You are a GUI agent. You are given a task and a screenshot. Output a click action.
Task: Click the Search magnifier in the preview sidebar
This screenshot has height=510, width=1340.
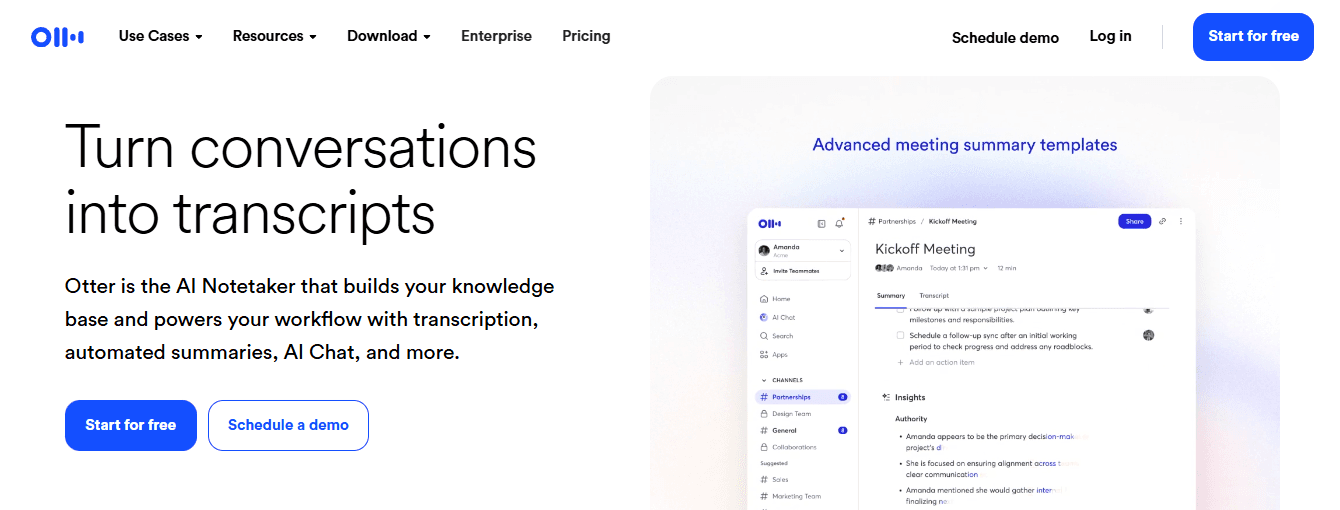(764, 336)
